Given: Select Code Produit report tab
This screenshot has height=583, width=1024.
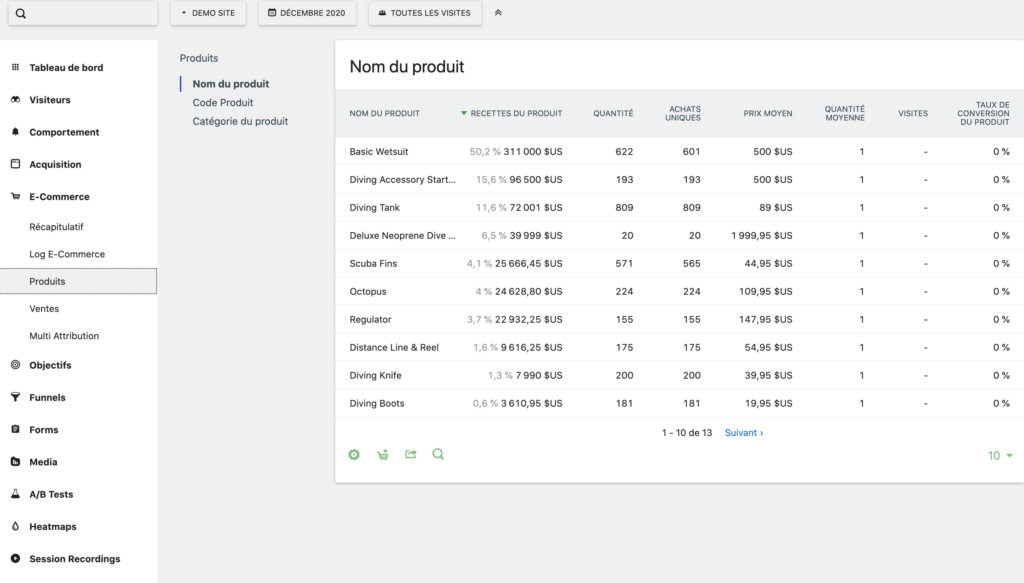Looking at the screenshot, I should pos(223,102).
